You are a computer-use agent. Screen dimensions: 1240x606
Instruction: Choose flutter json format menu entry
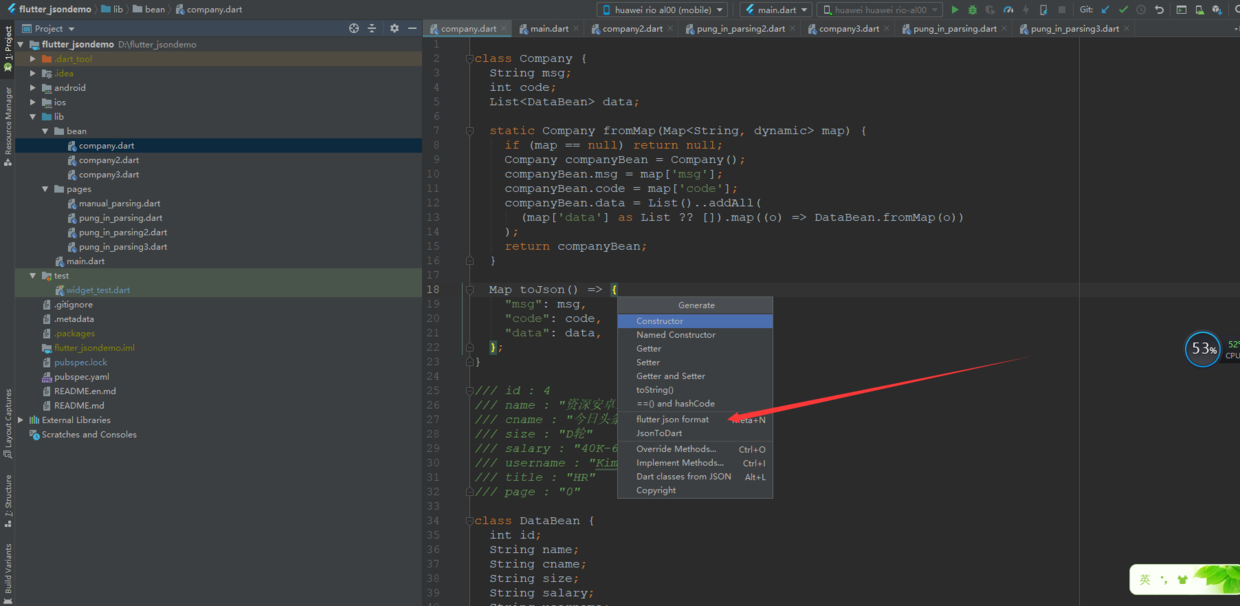pos(695,420)
